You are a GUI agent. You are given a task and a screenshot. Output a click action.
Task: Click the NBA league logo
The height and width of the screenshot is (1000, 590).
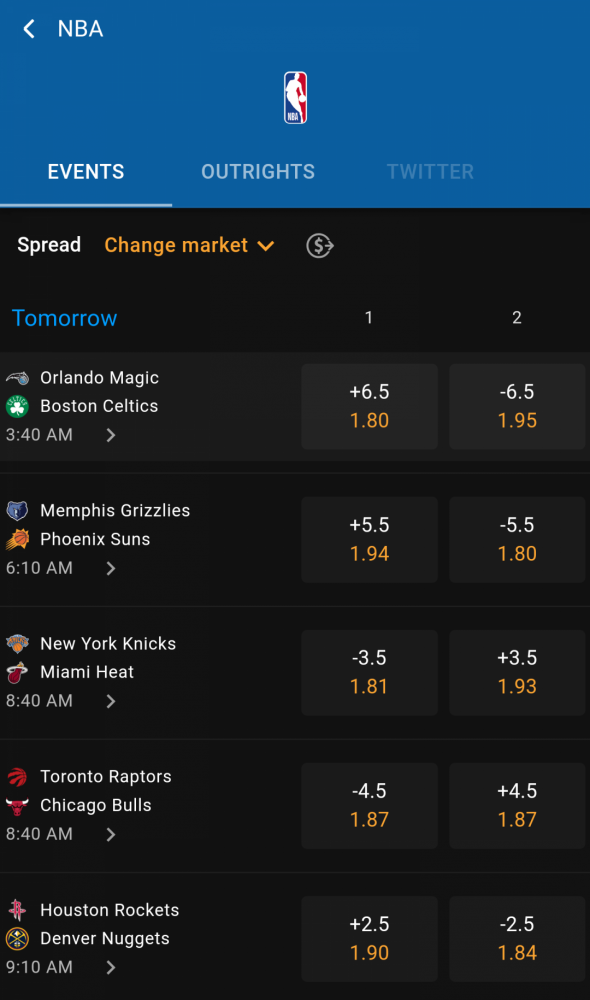coord(295,98)
